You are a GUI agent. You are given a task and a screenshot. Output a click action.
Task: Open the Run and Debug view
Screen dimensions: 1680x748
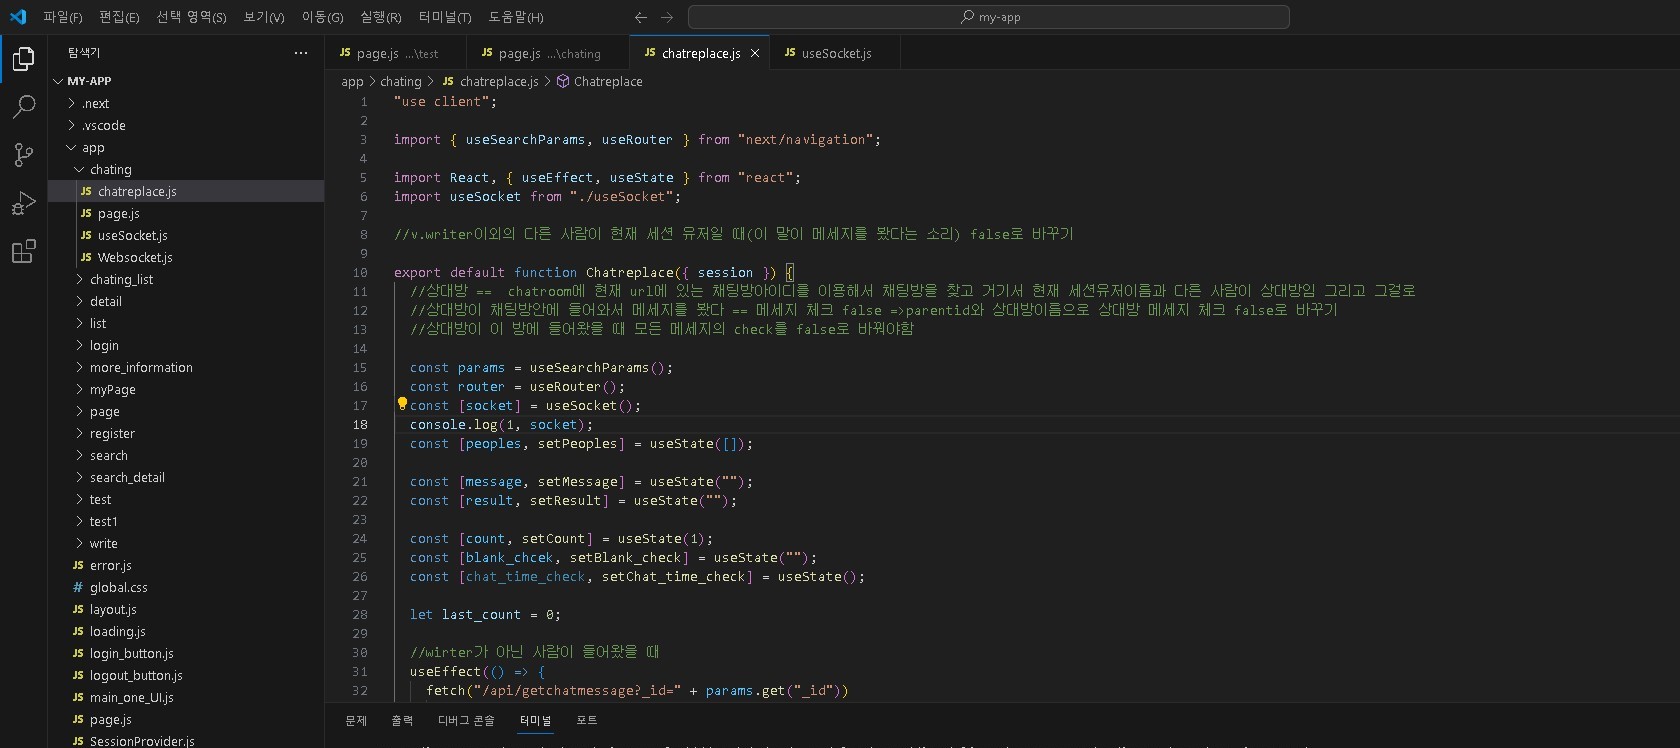point(24,203)
